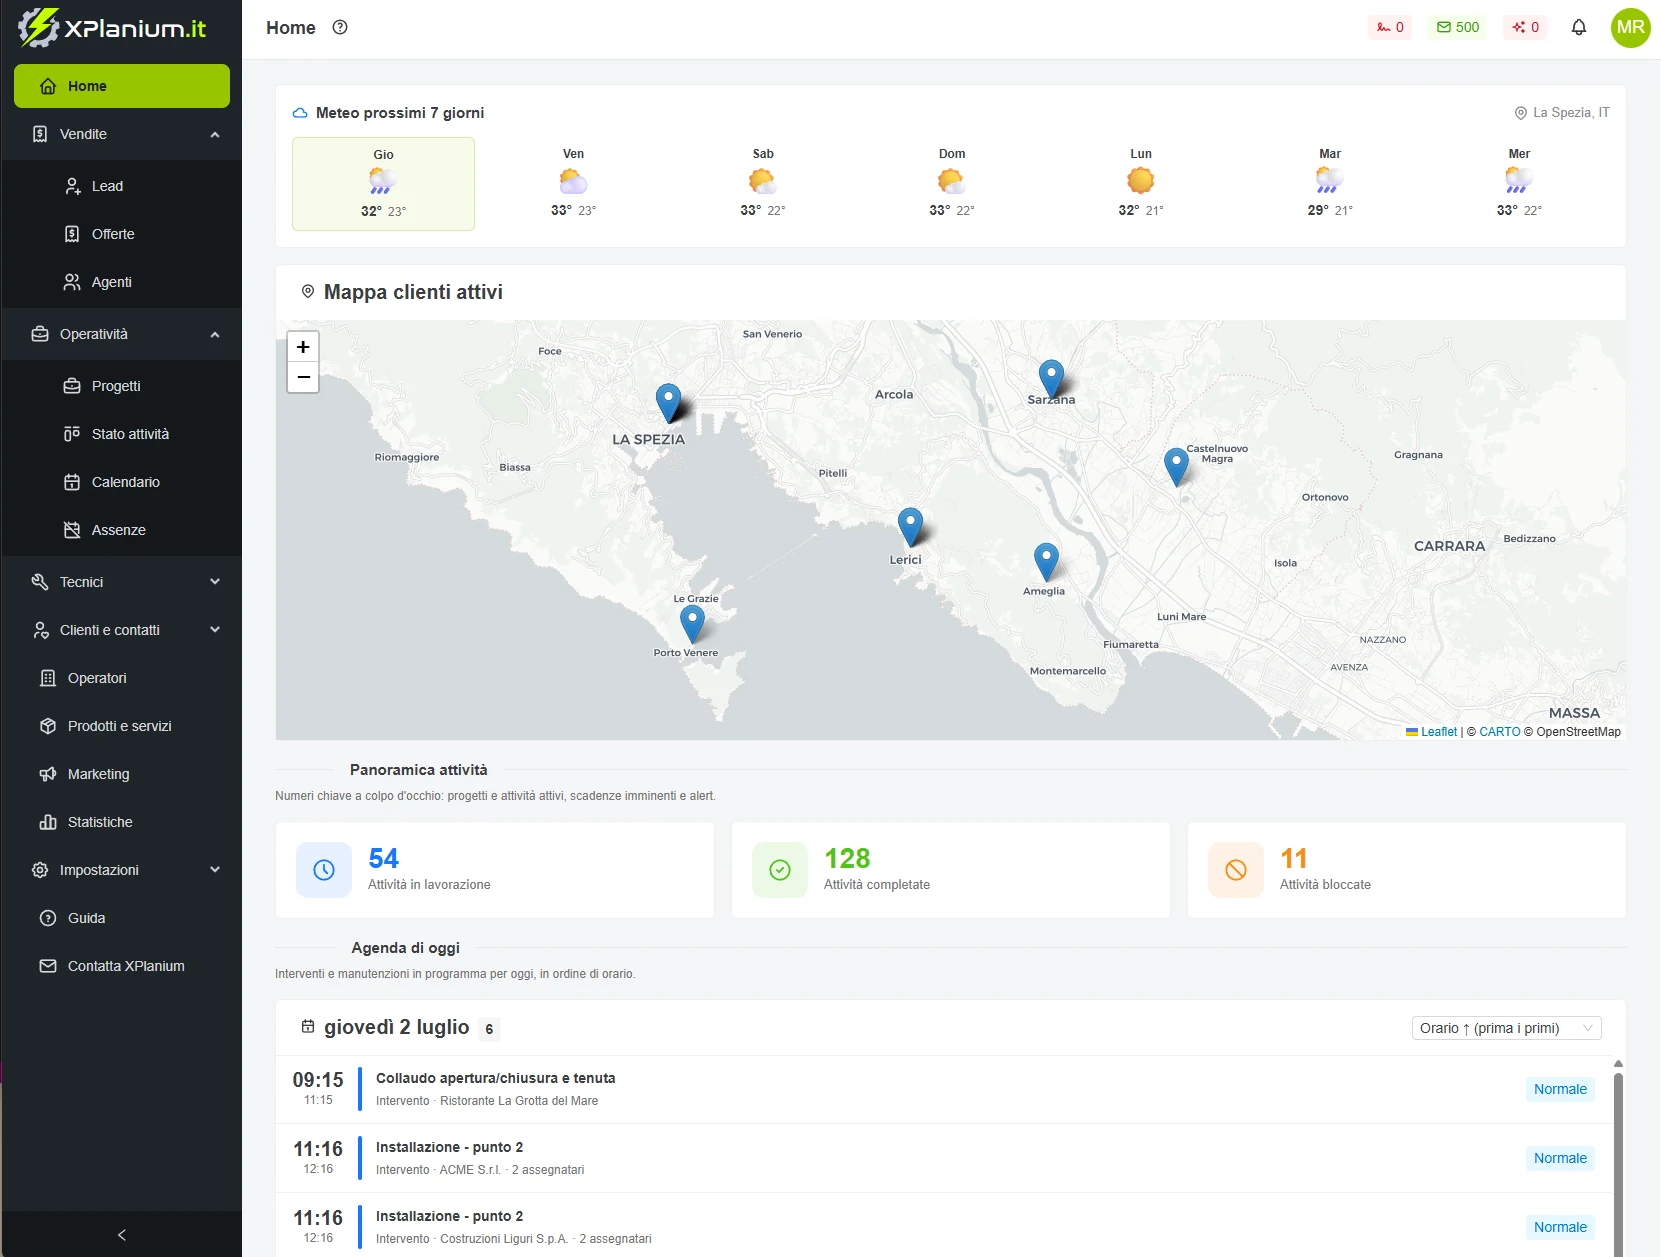Open Assenze in the sidebar
The height and width of the screenshot is (1257, 1661).
(122, 530)
